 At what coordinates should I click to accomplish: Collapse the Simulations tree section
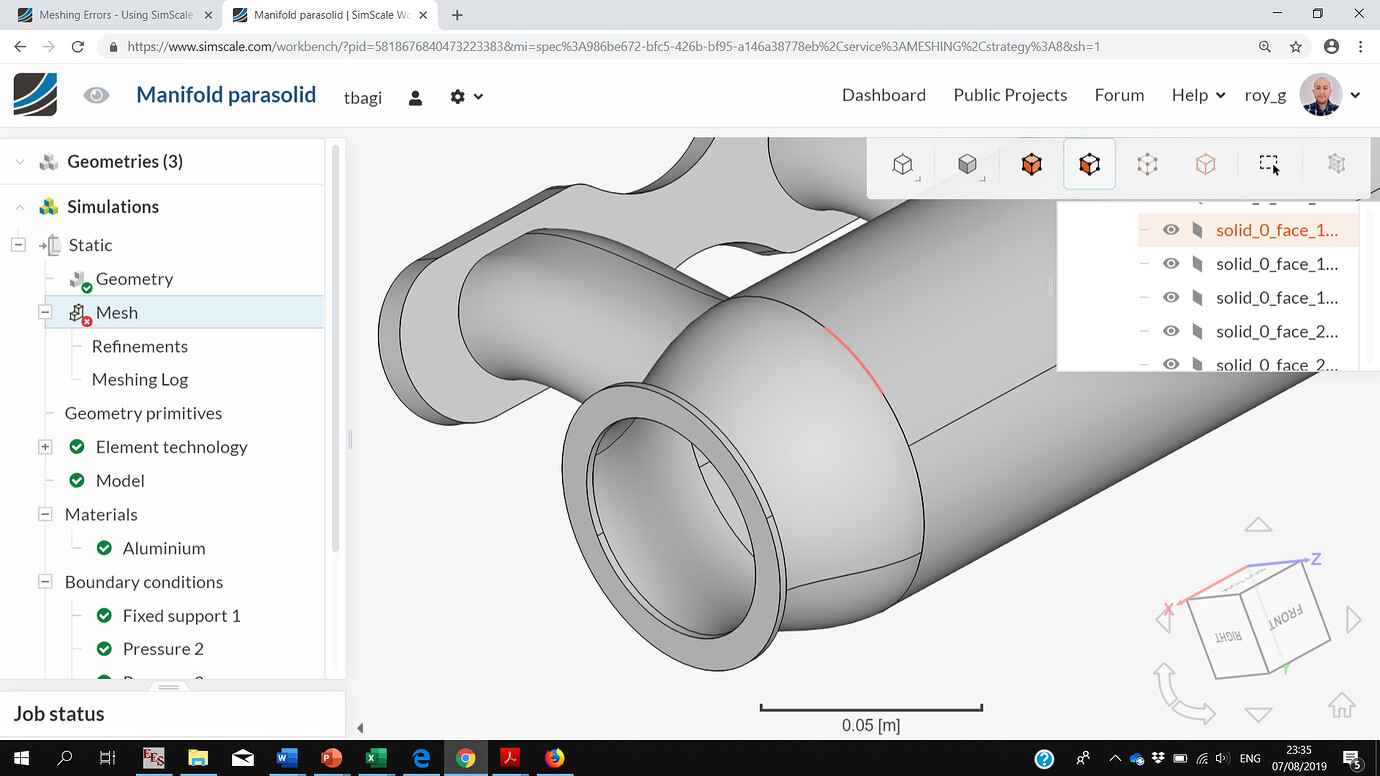pos(20,206)
